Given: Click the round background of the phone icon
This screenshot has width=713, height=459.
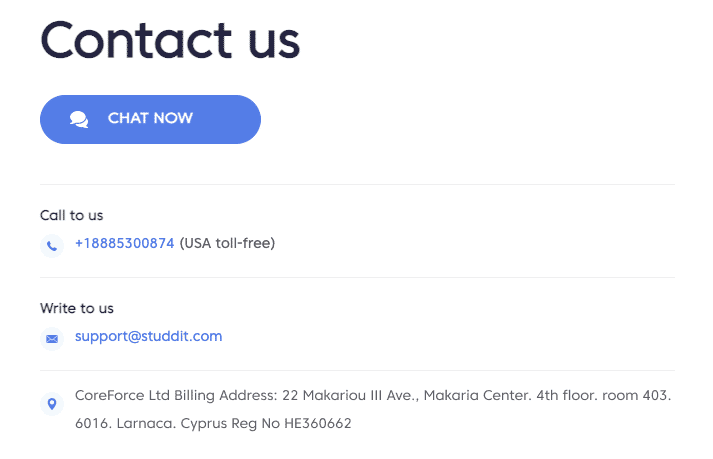Looking at the screenshot, I should (x=52, y=246).
